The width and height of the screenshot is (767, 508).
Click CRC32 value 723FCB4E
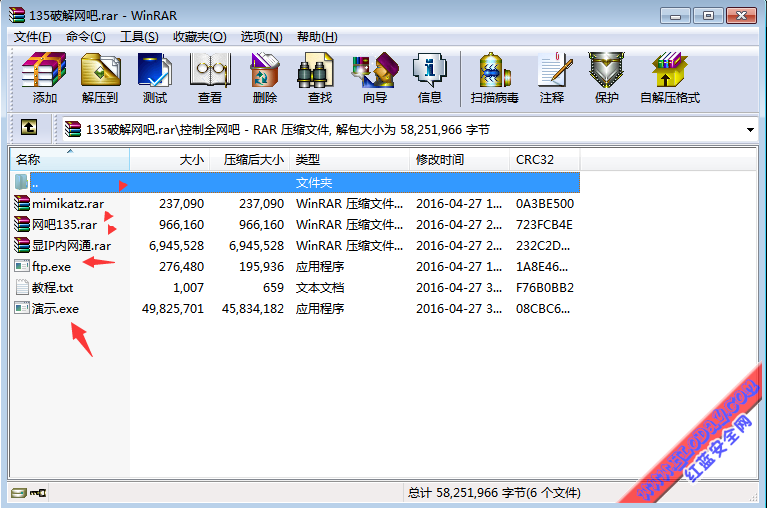(544, 224)
